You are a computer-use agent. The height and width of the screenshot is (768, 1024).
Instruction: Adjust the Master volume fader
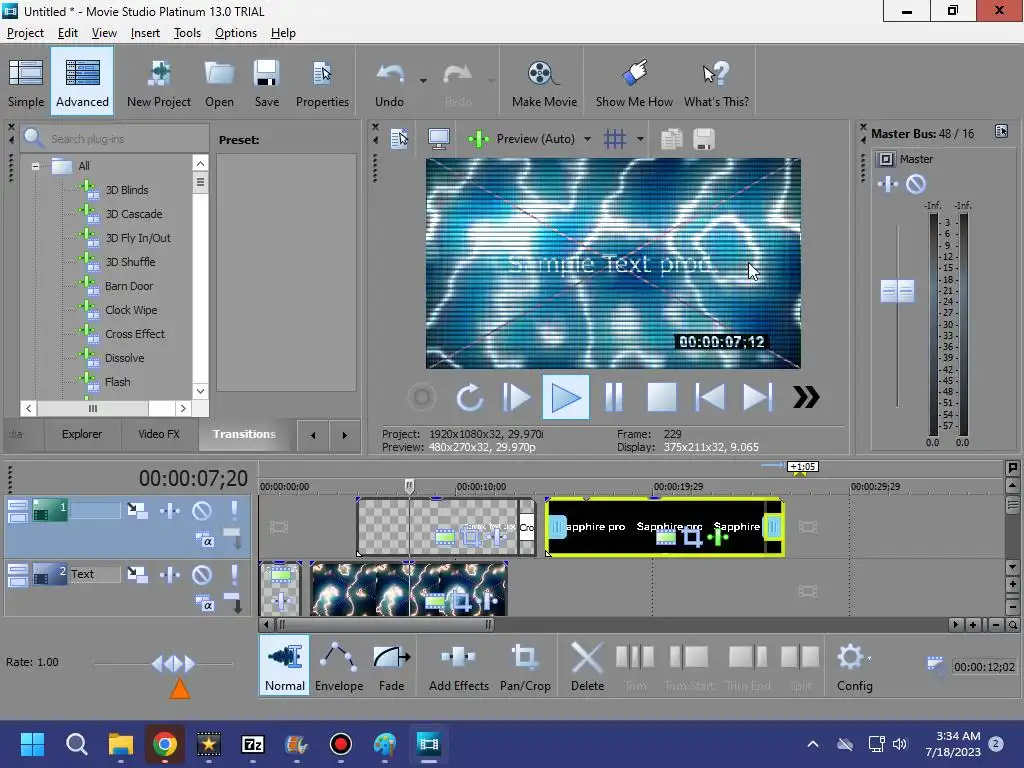tap(897, 291)
